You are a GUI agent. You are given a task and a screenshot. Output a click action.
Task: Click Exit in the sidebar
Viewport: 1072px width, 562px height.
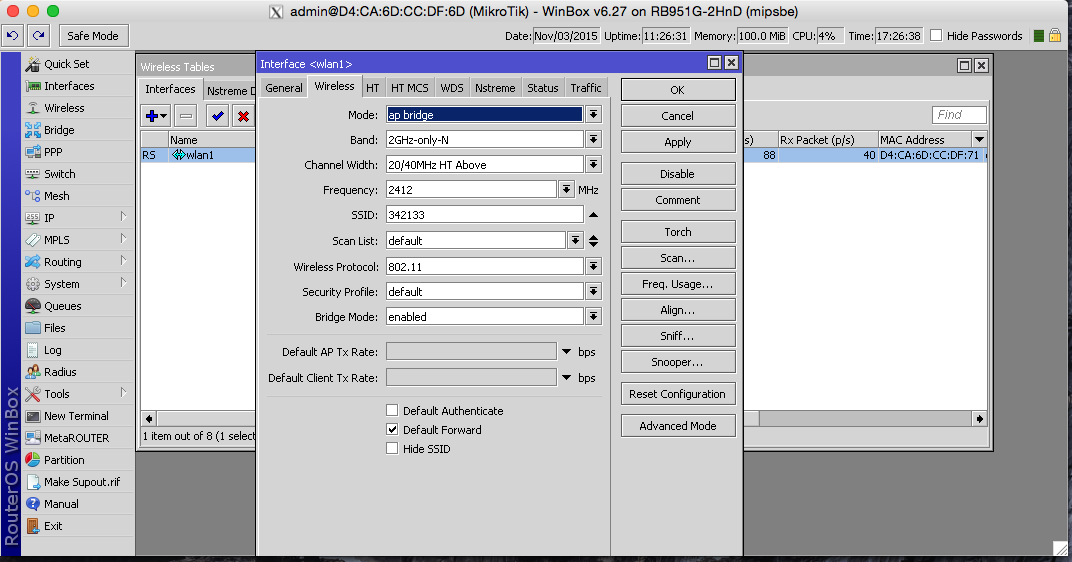(x=78, y=526)
